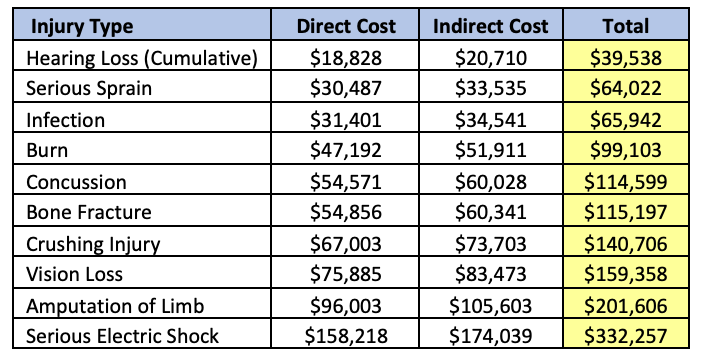Image resolution: width=701 pixels, height=362 pixels.
Task: Select Vision Loss direct cost $75,885
Action: point(345,272)
